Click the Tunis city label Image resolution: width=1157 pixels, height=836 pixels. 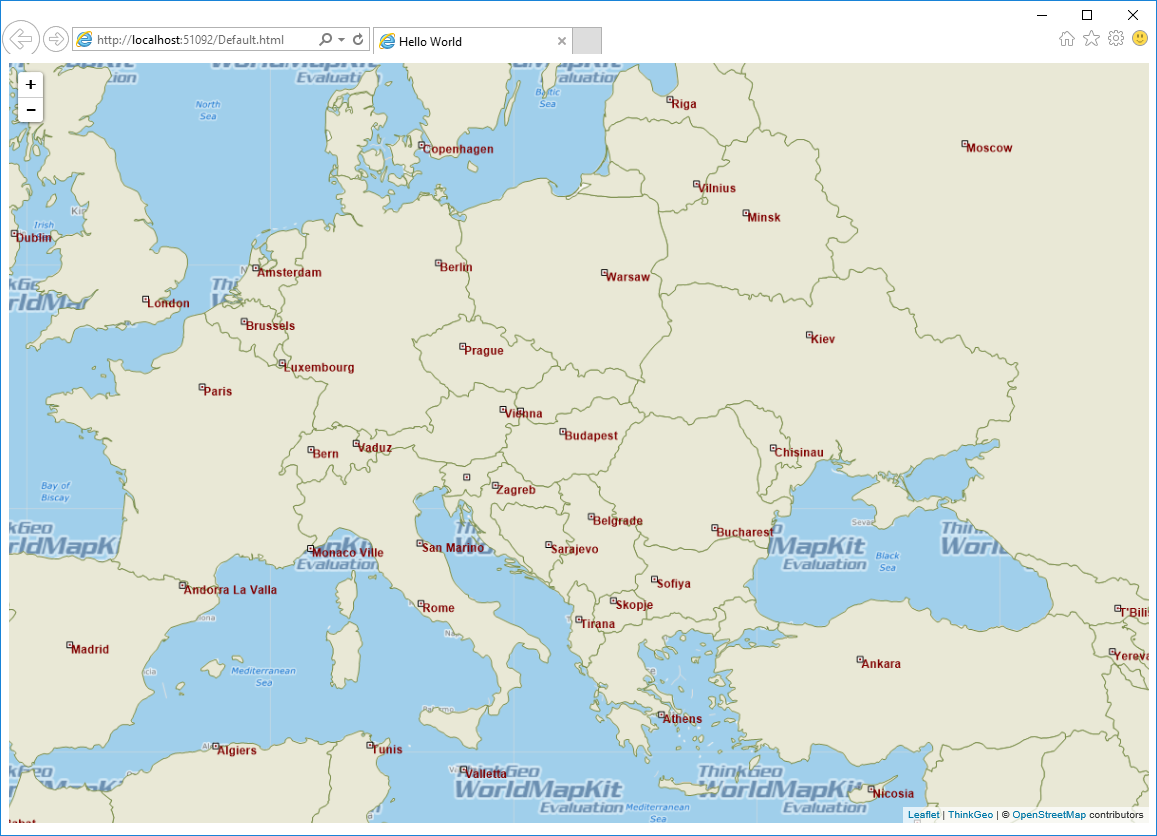[387, 750]
